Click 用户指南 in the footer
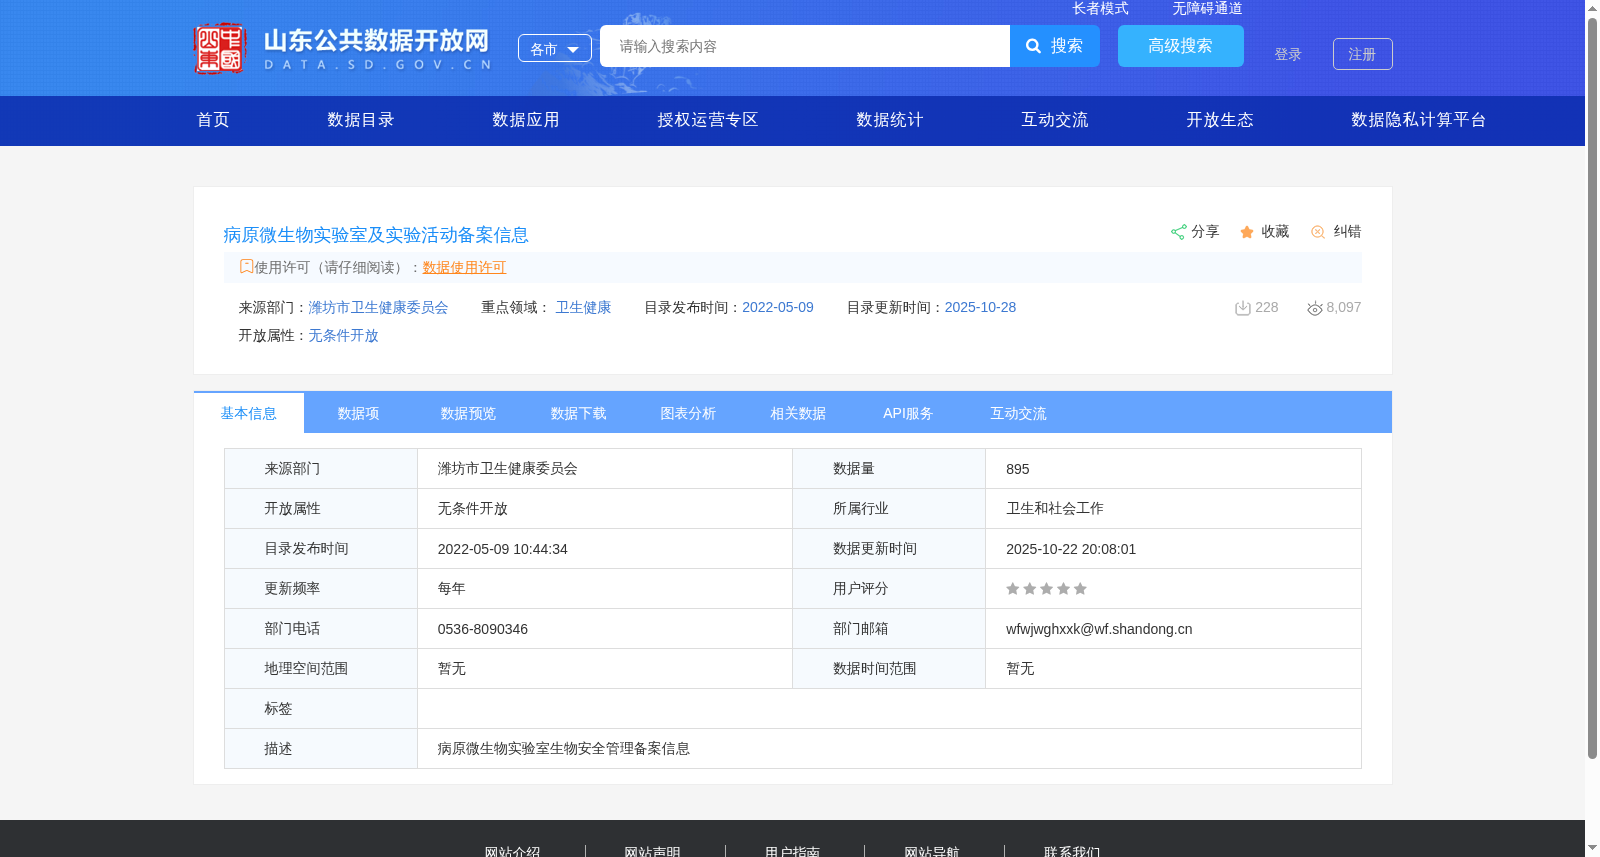 point(793,852)
